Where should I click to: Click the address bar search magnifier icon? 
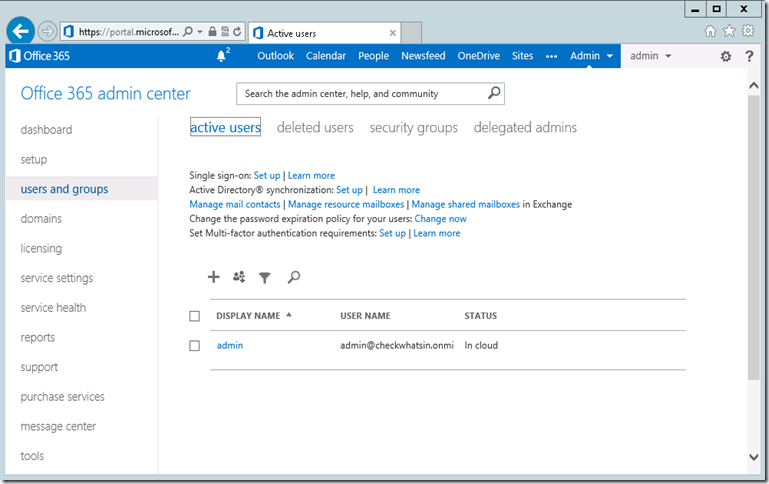click(188, 32)
